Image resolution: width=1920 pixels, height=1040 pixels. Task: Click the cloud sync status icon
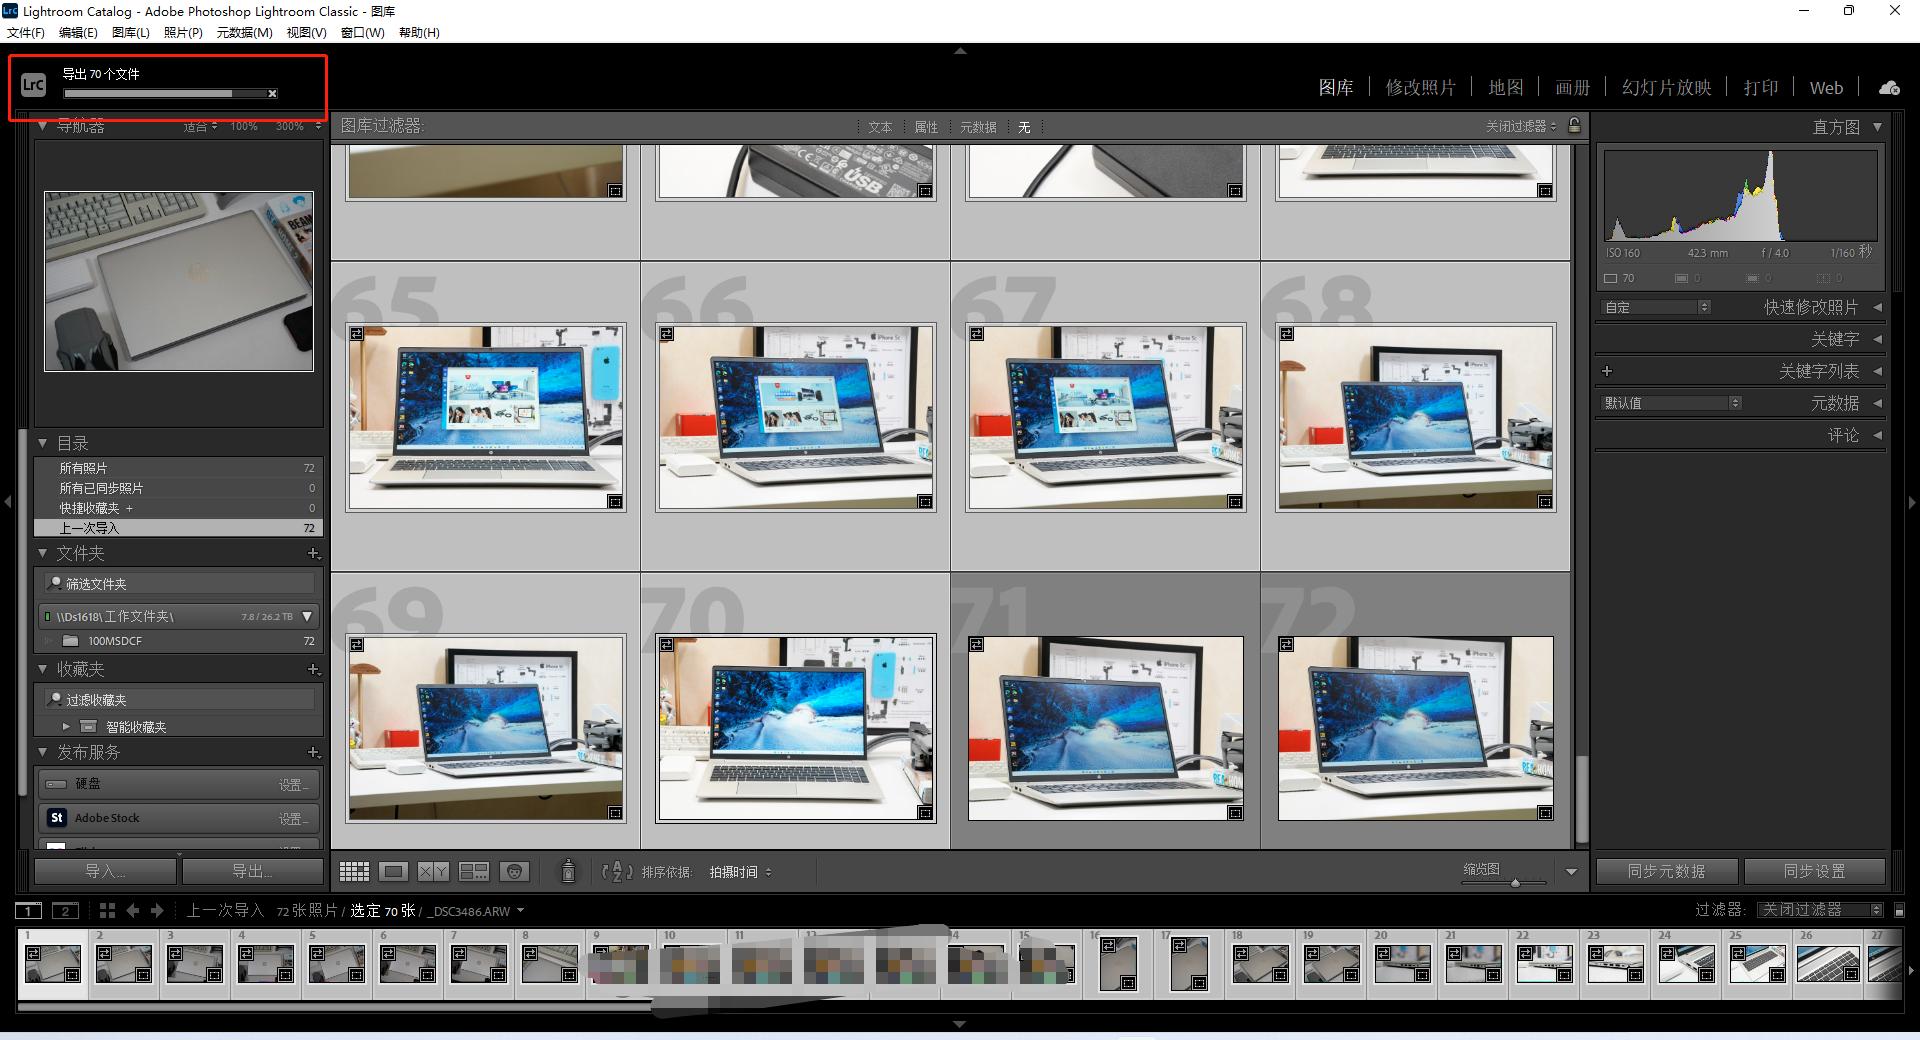pos(1889,88)
